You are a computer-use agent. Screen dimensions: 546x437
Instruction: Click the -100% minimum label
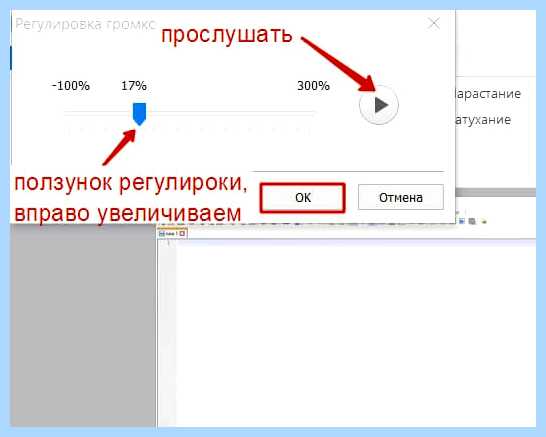(71, 86)
